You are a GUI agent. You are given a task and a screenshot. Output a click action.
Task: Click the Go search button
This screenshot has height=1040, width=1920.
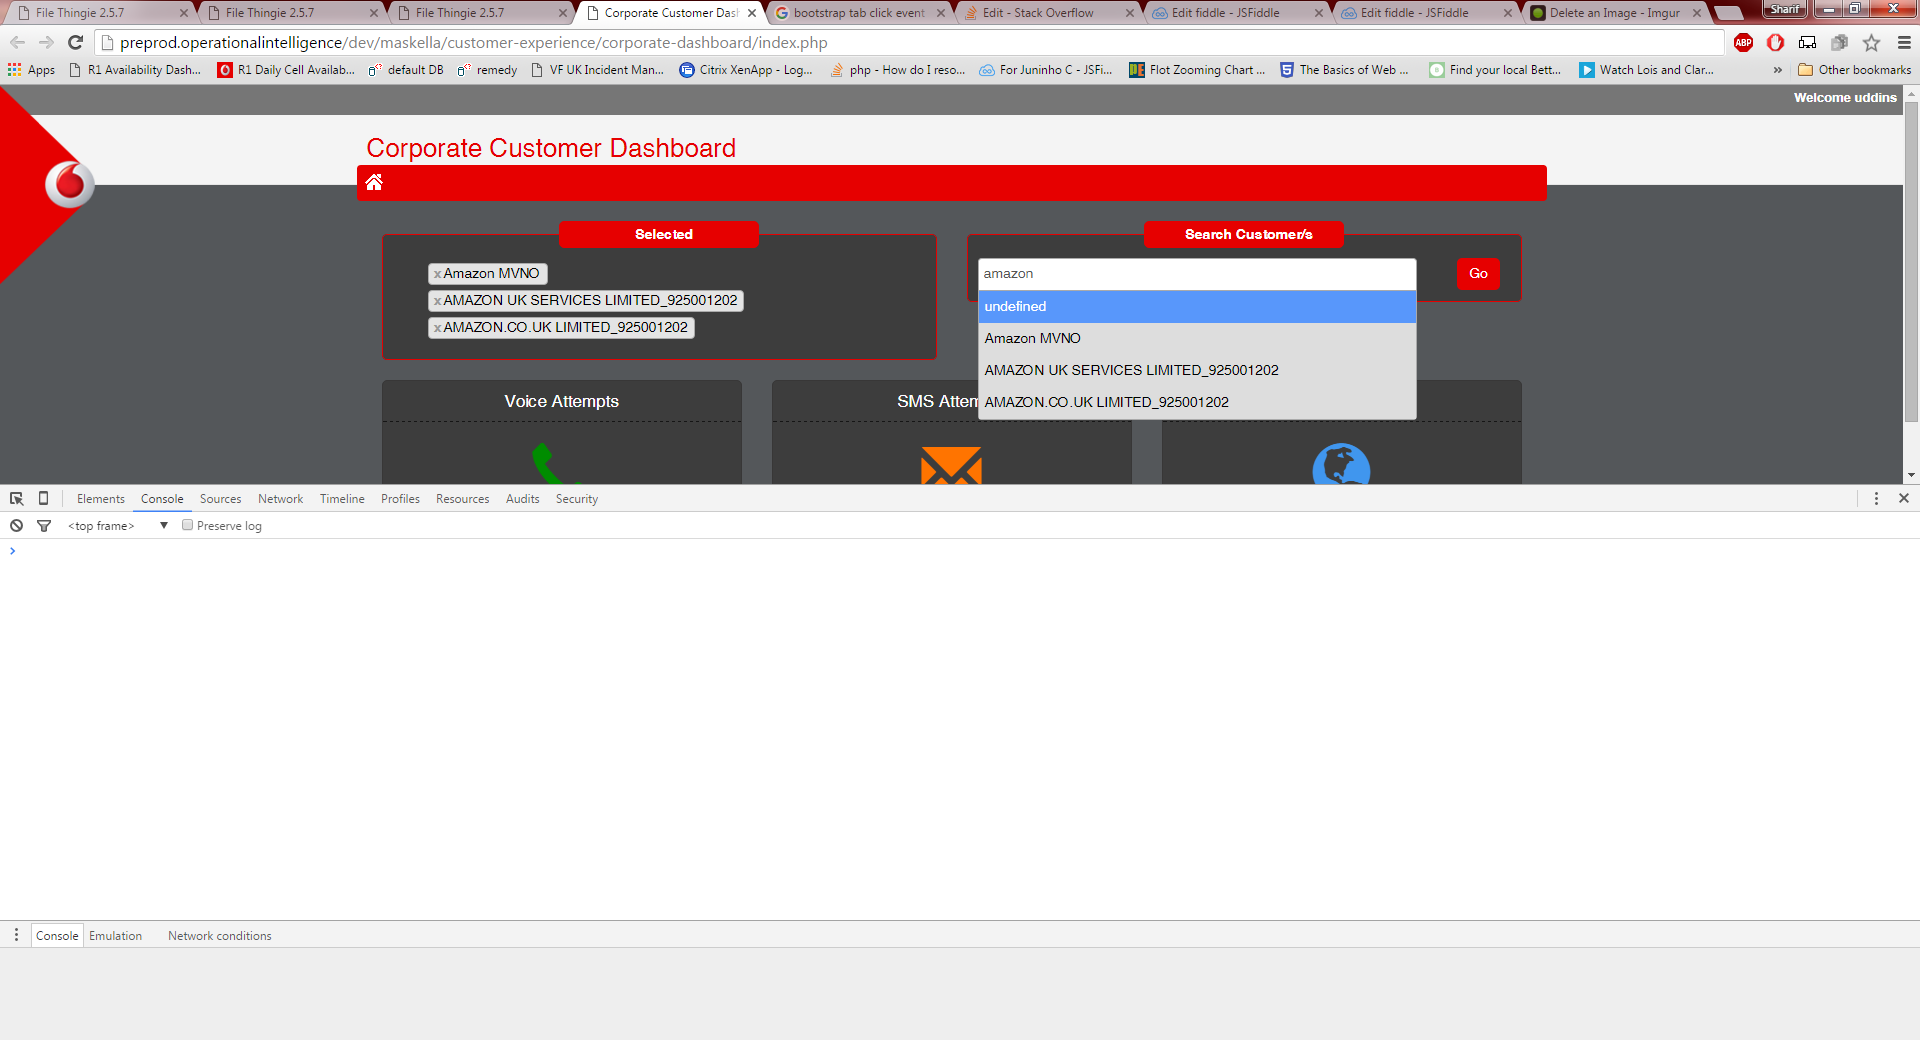1478,273
